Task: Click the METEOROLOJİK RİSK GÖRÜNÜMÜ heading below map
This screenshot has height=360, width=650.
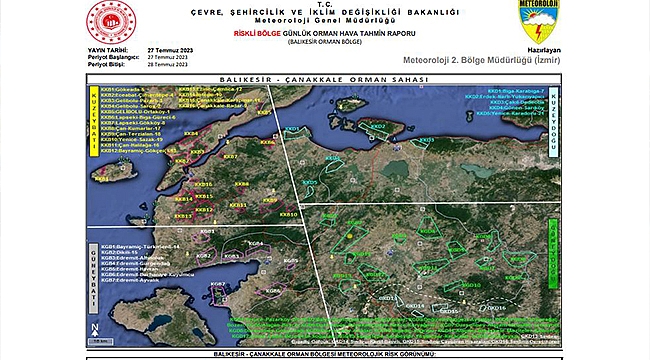Action: tap(324, 354)
